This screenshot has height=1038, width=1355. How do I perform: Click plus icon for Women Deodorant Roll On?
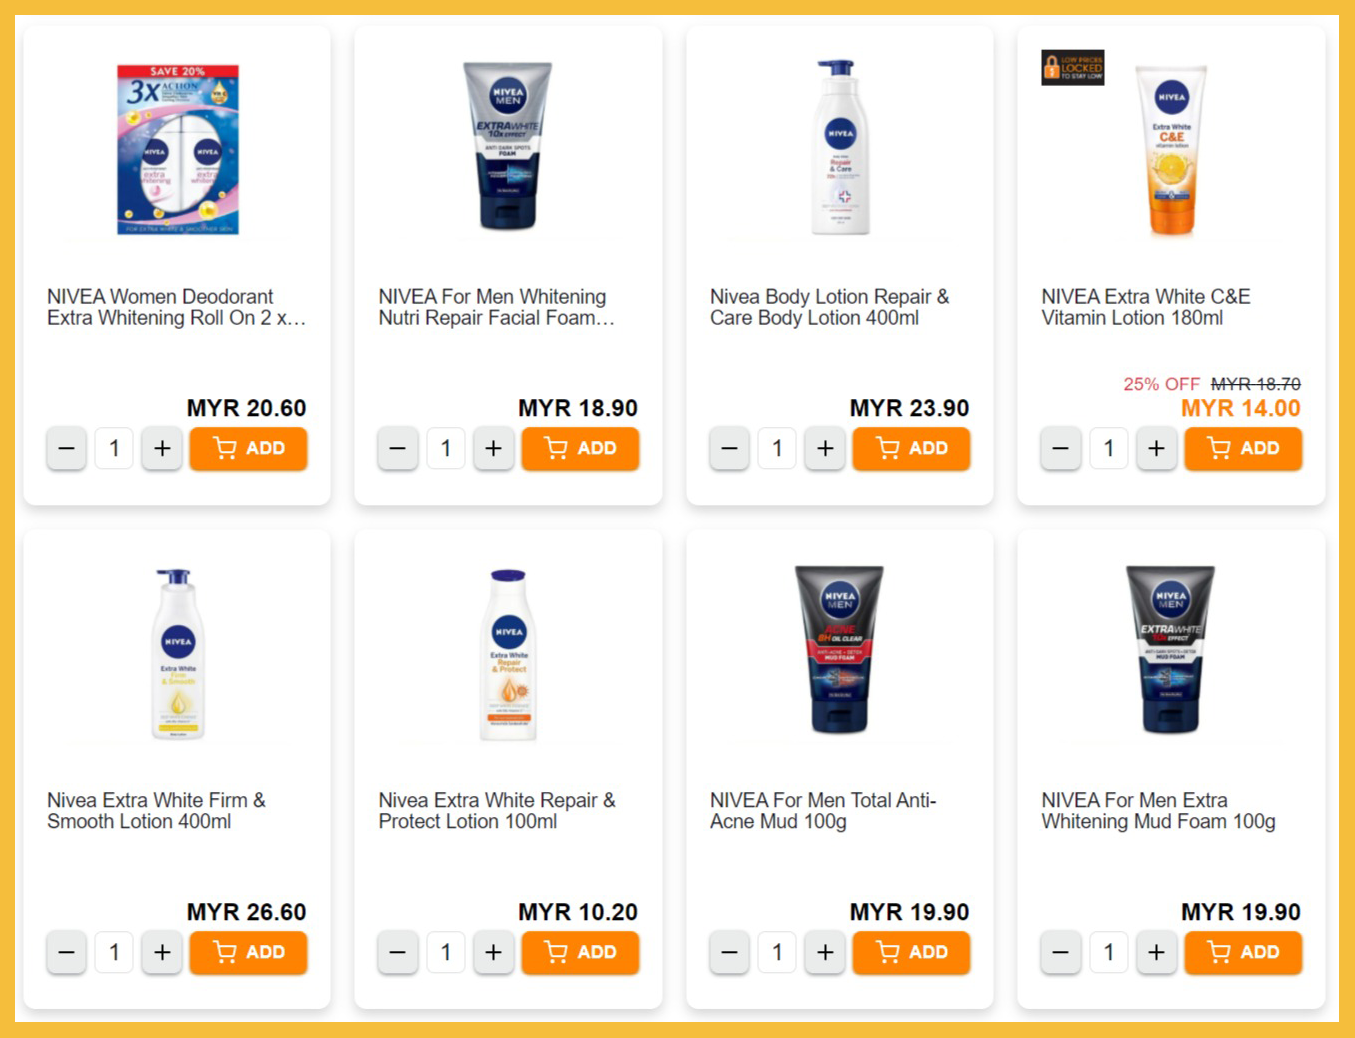coord(162,448)
